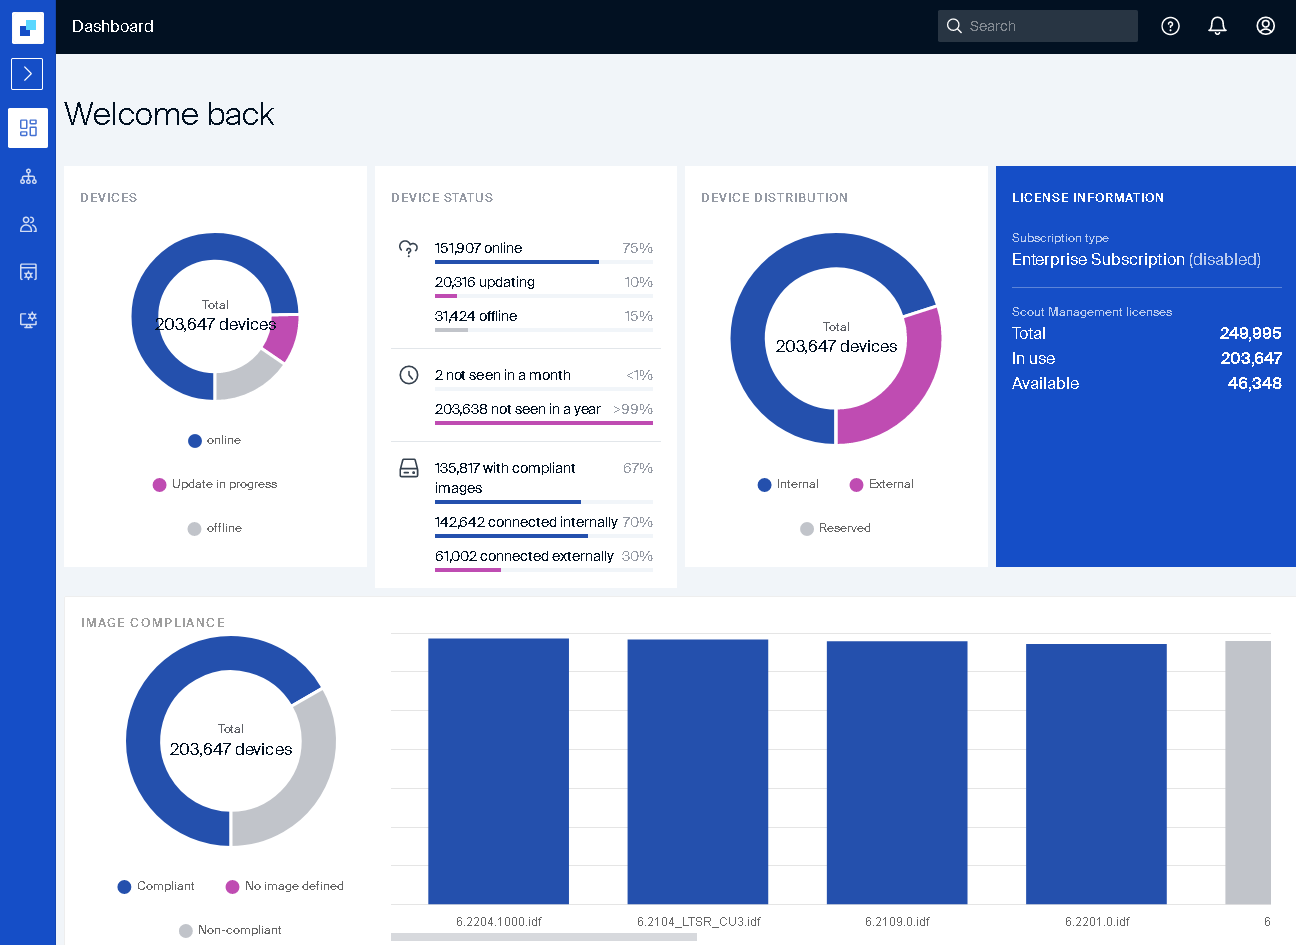The width and height of the screenshot is (1296, 945).
Task: Open the user account menu icon
Action: click(1265, 26)
